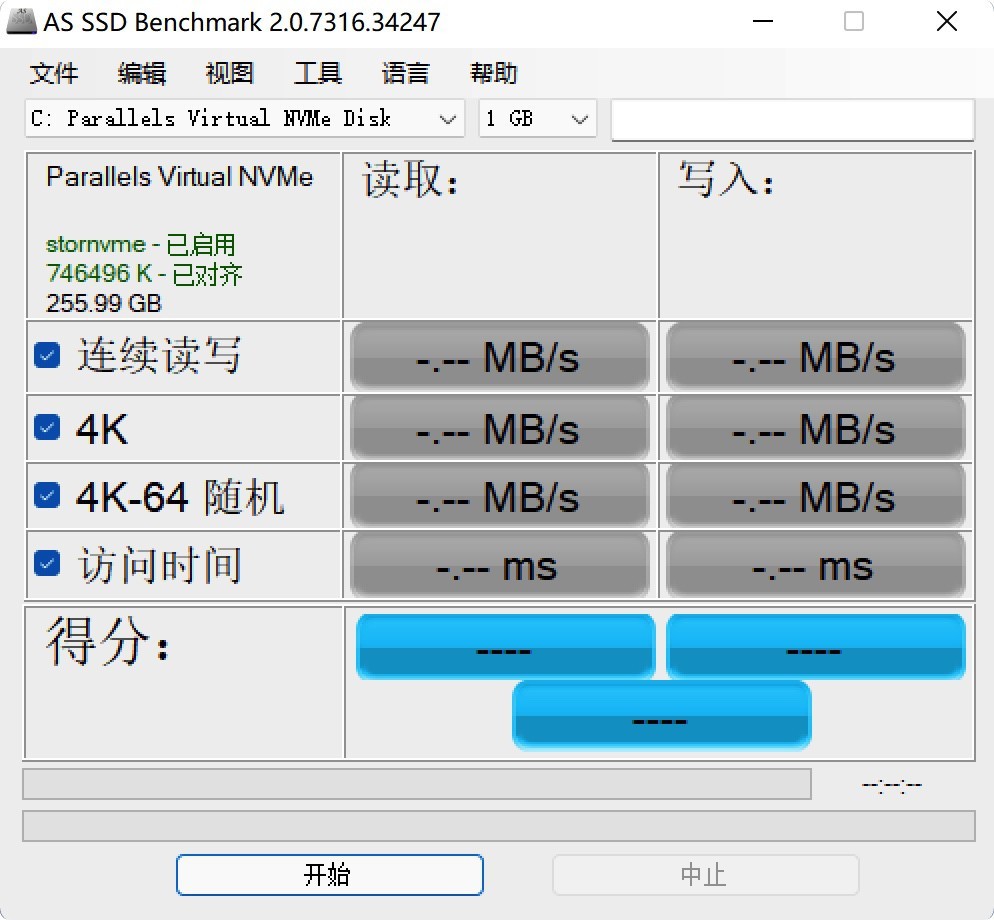Switch language via the 语言 menu

click(404, 72)
